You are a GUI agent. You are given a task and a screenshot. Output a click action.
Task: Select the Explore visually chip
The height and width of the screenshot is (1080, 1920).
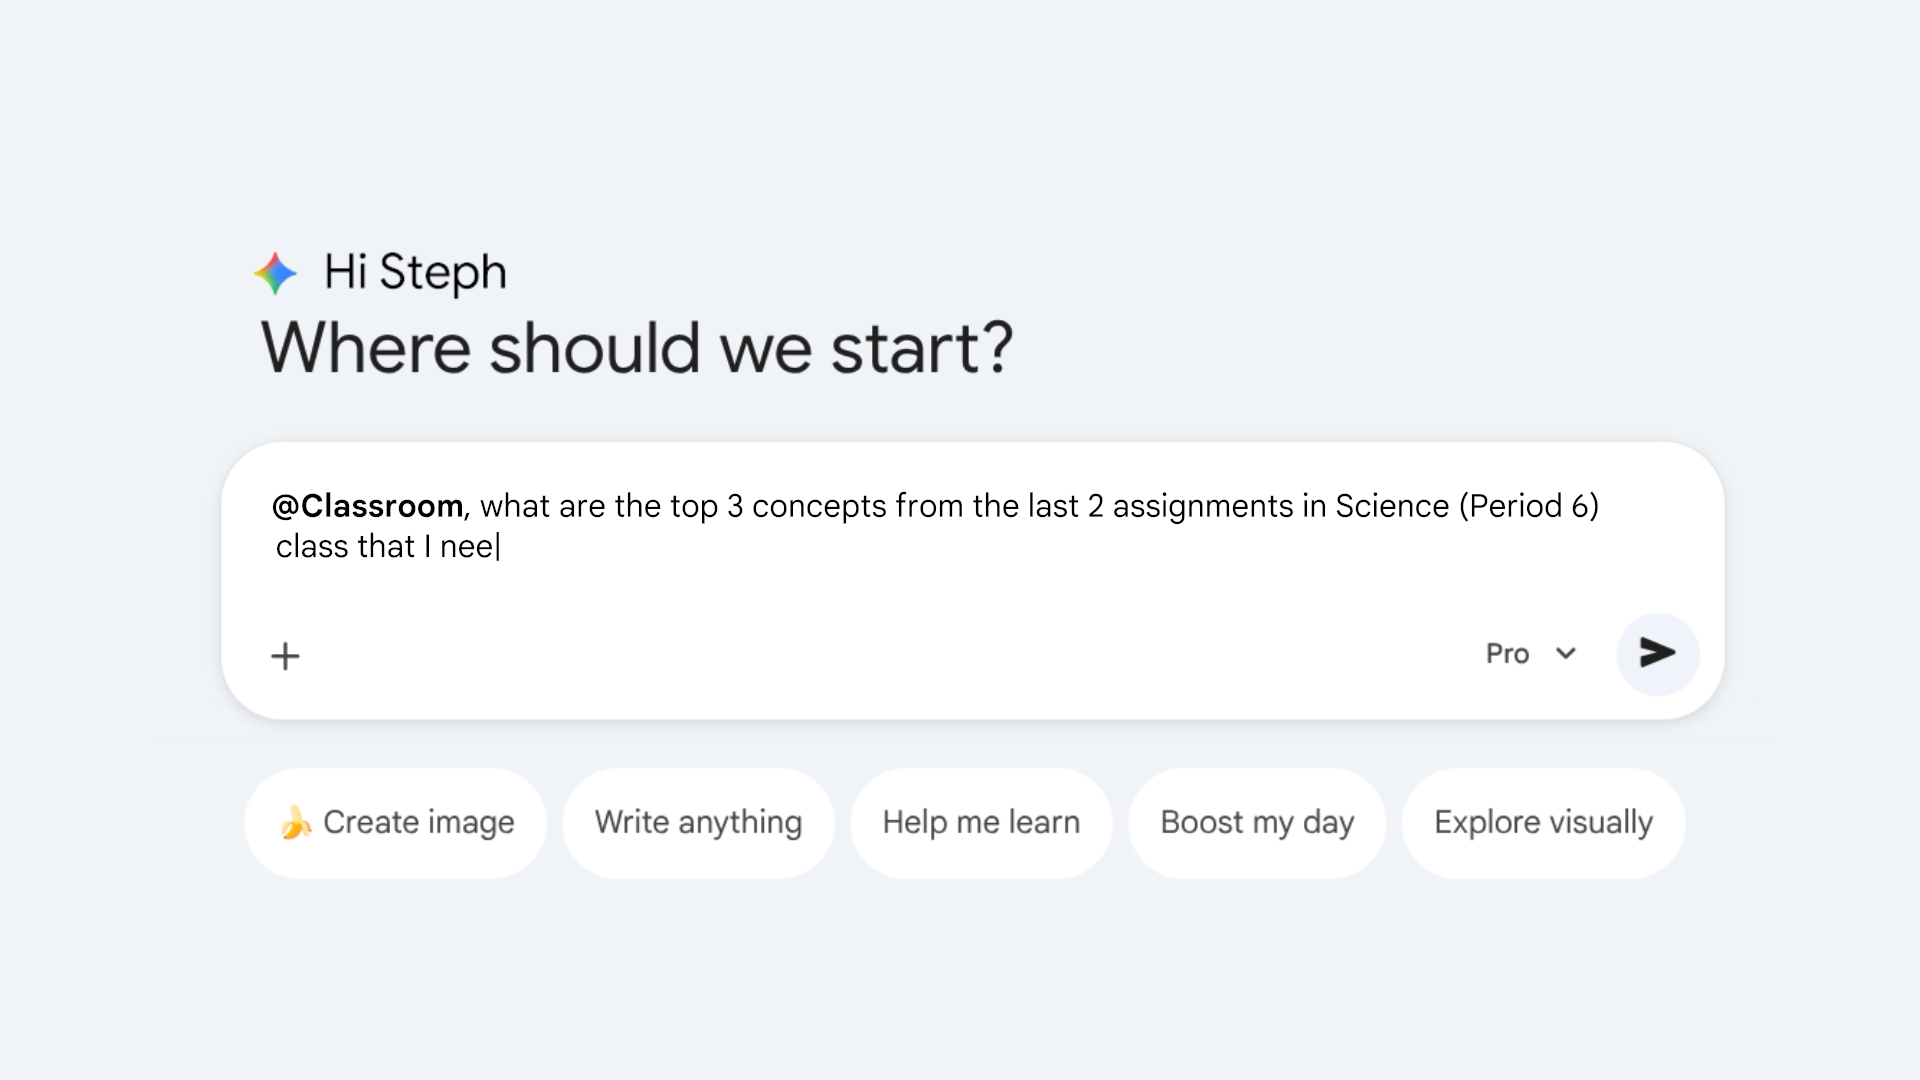(x=1543, y=823)
